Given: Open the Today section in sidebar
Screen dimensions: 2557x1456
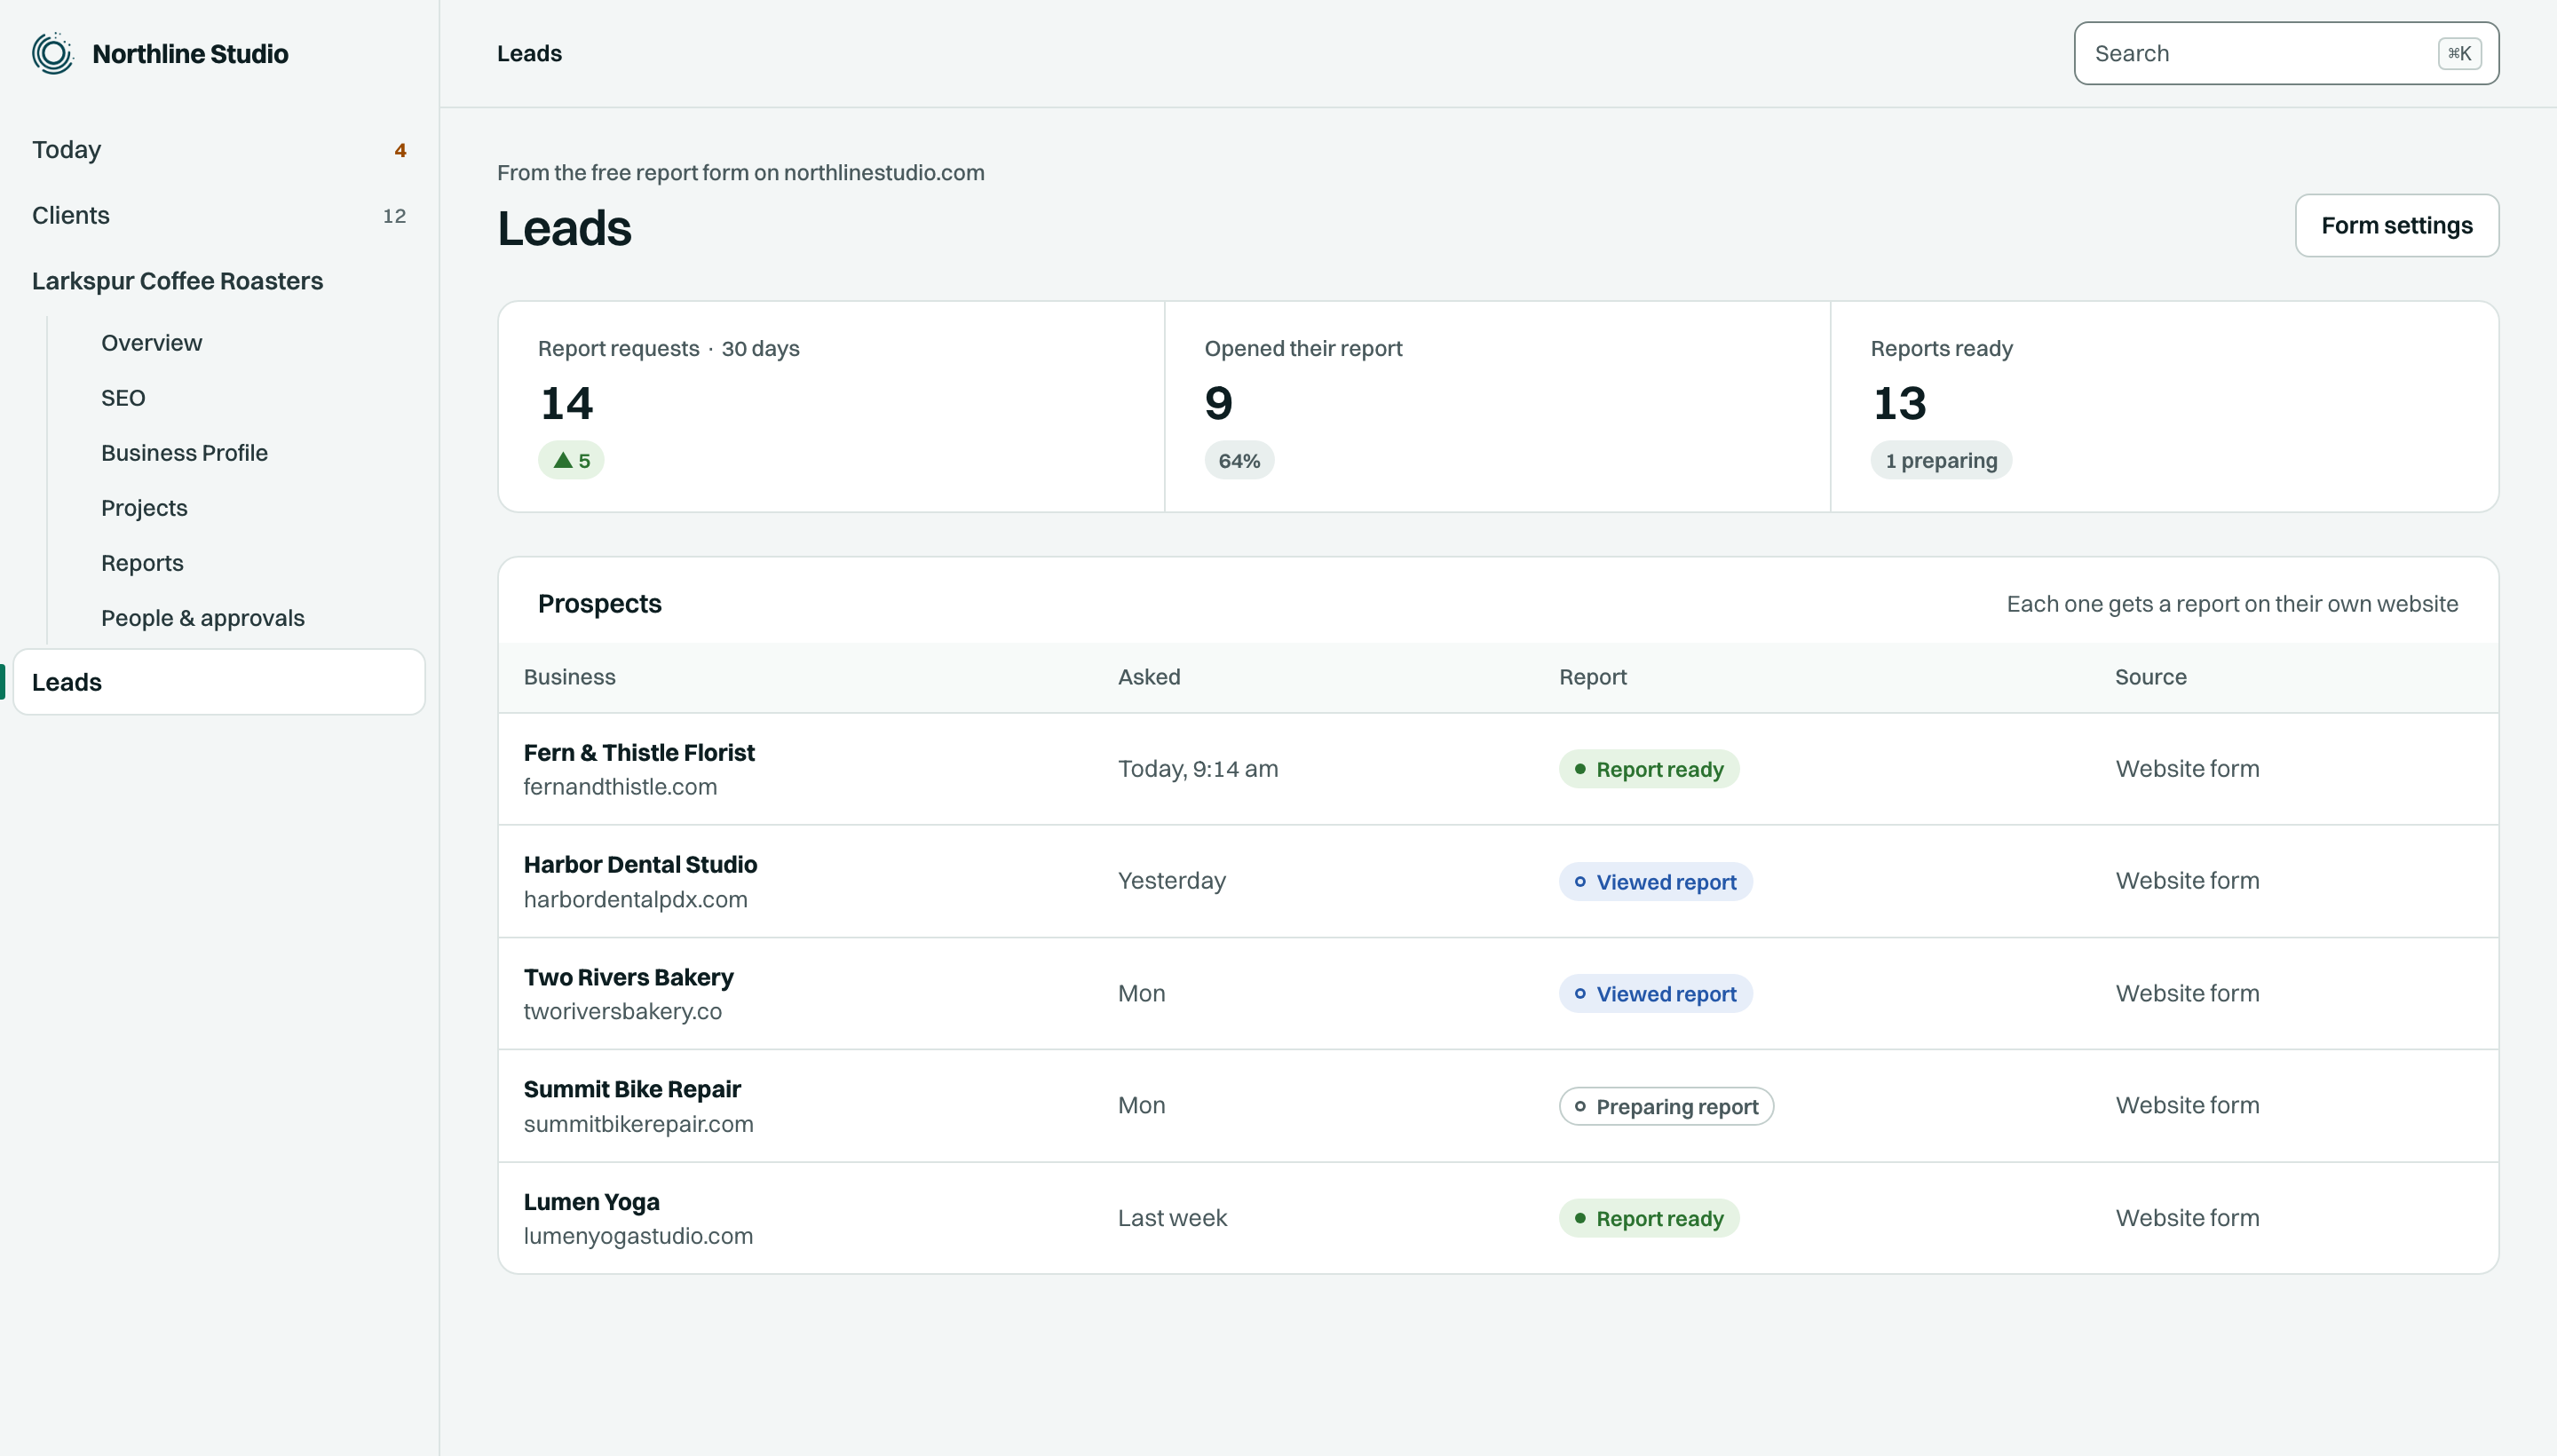Looking at the screenshot, I should [x=219, y=150].
